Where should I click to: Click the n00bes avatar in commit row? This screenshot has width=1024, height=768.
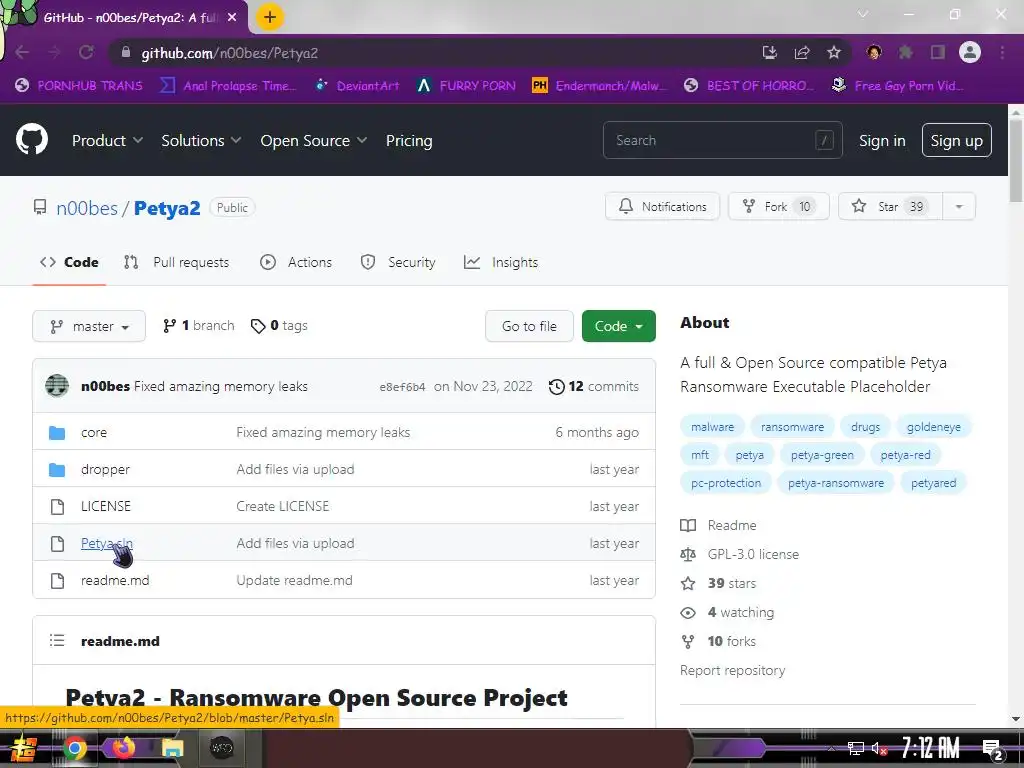pyautogui.click(x=57, y=386)
